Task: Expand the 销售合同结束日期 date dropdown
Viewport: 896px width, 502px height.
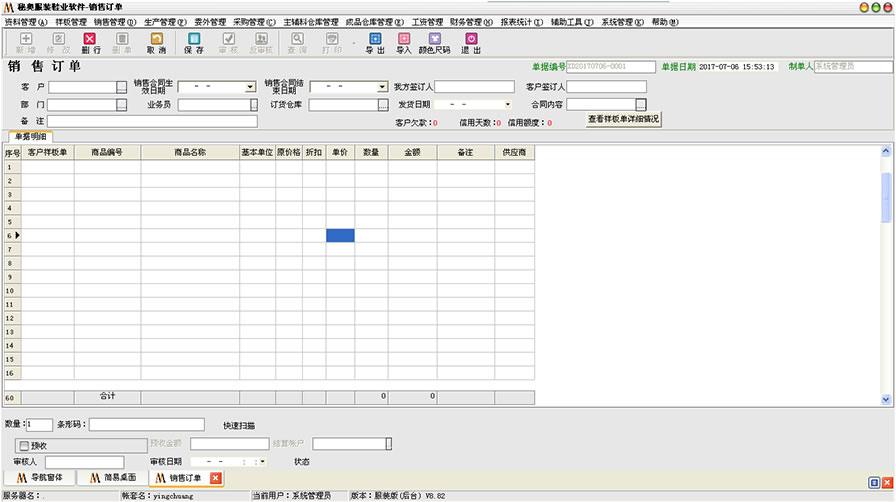Action: [x=382, y=87]
